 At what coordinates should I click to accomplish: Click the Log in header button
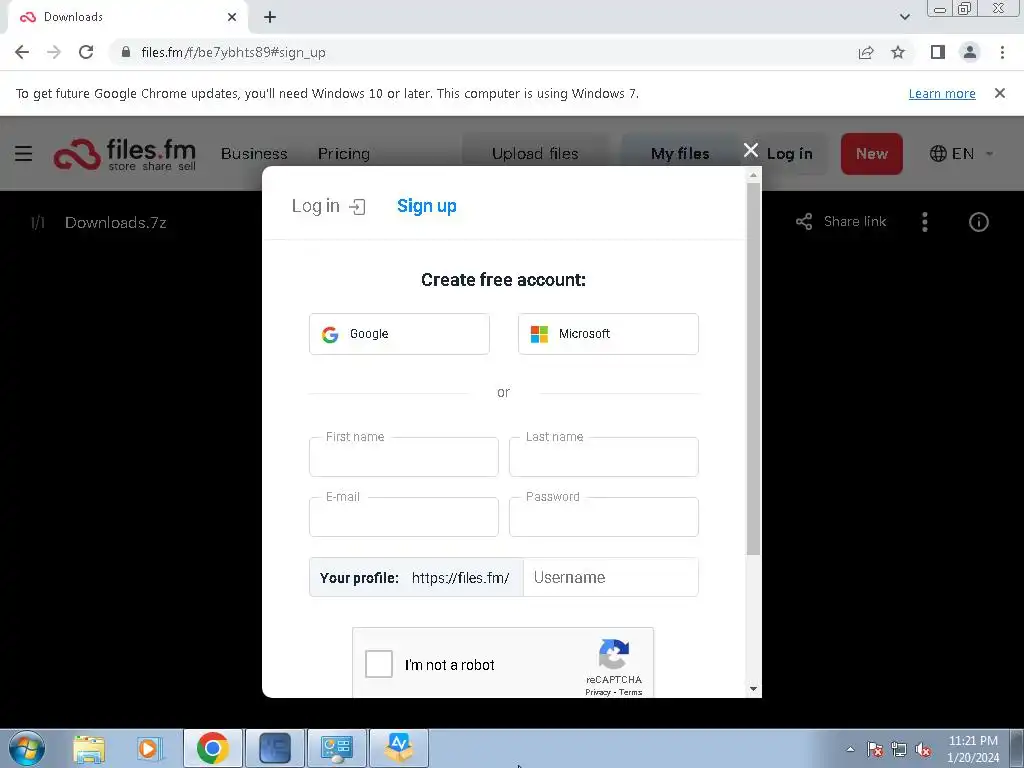pyautogui.click(x=790, y=154)
